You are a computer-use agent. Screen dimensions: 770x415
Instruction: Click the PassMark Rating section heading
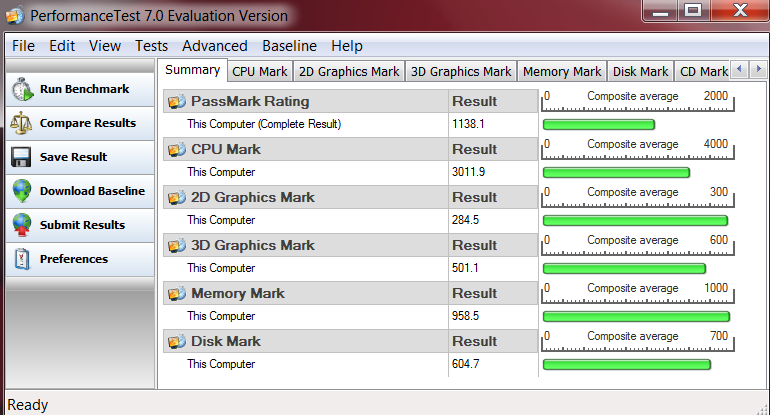250,101
